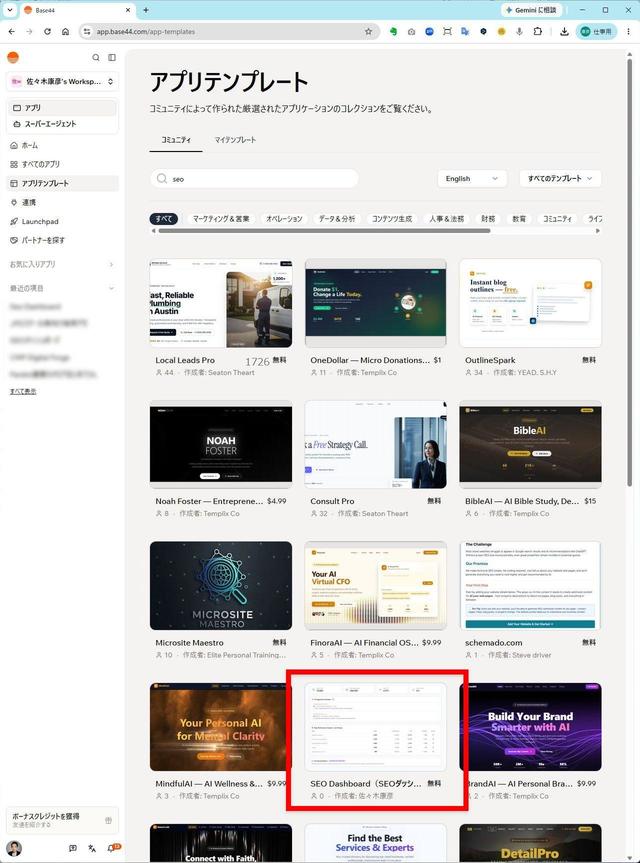The height and width of the screenshot is (863, 640).
Task: Filter by 財務 category chip
Action: (x=488, y=219)
